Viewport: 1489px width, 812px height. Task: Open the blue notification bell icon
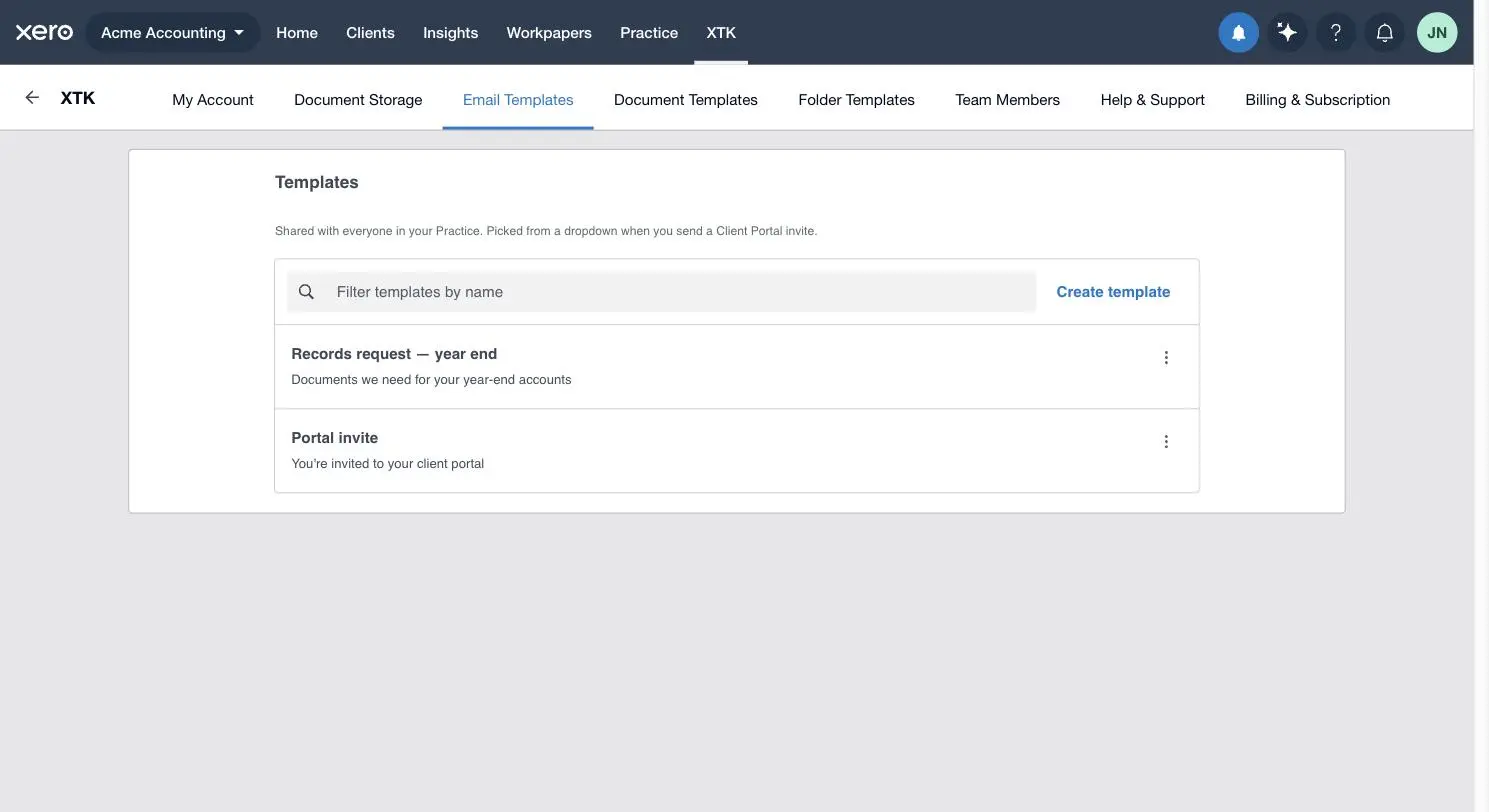1238,32
